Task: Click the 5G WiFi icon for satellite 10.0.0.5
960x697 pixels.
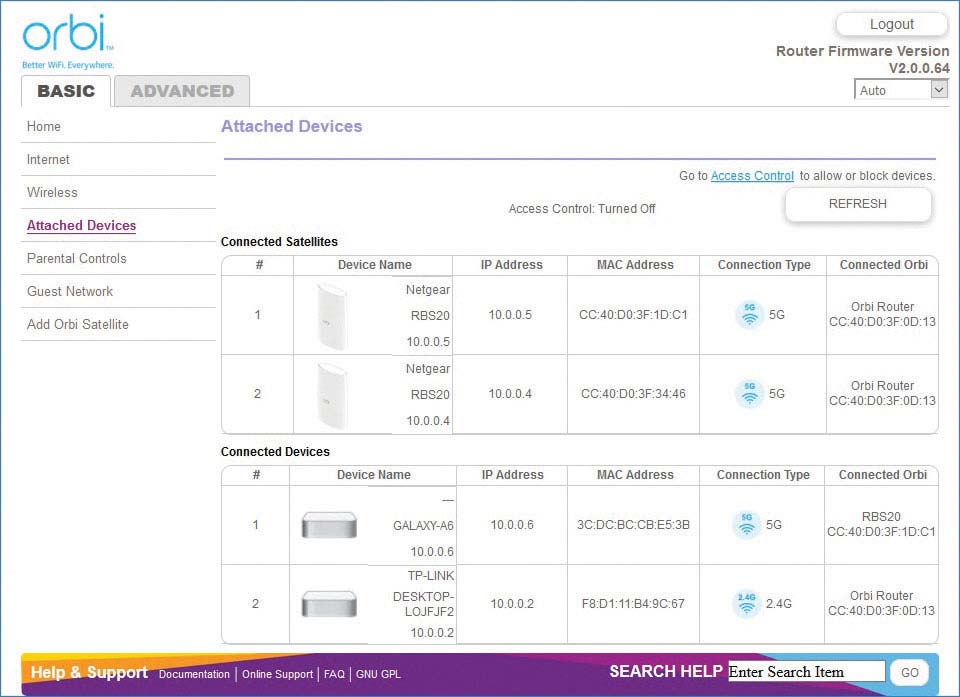Action: 749,315
